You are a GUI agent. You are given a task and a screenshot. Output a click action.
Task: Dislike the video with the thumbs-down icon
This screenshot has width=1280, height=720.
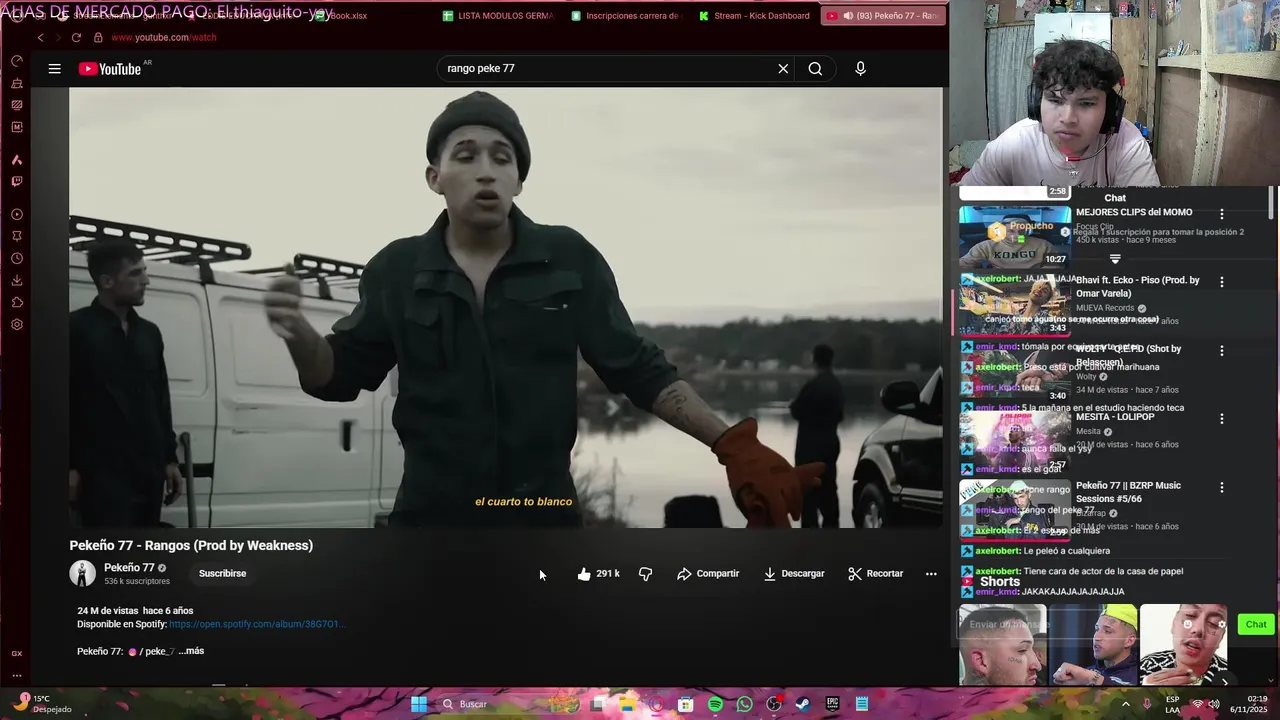tap(645, 574)
